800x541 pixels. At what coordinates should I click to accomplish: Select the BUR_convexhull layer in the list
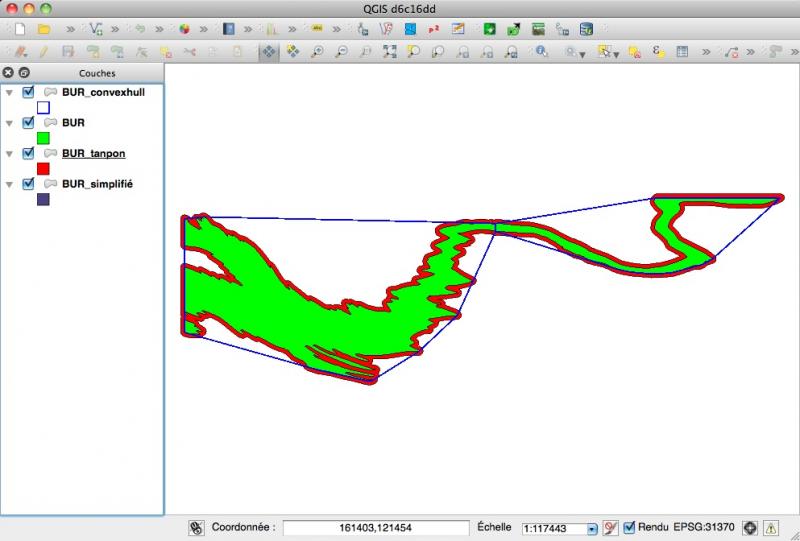click(103, 92)
